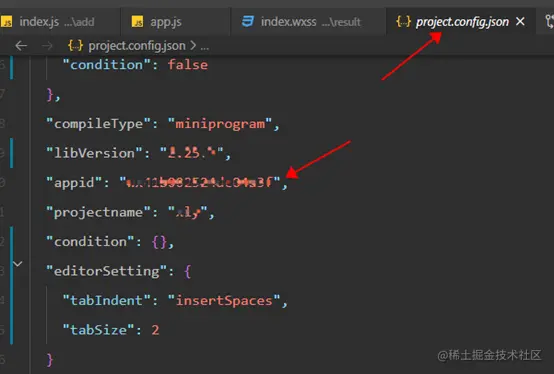554x374 pixels.
Task: Close the project.config.json tab
Action: [520, 22]
